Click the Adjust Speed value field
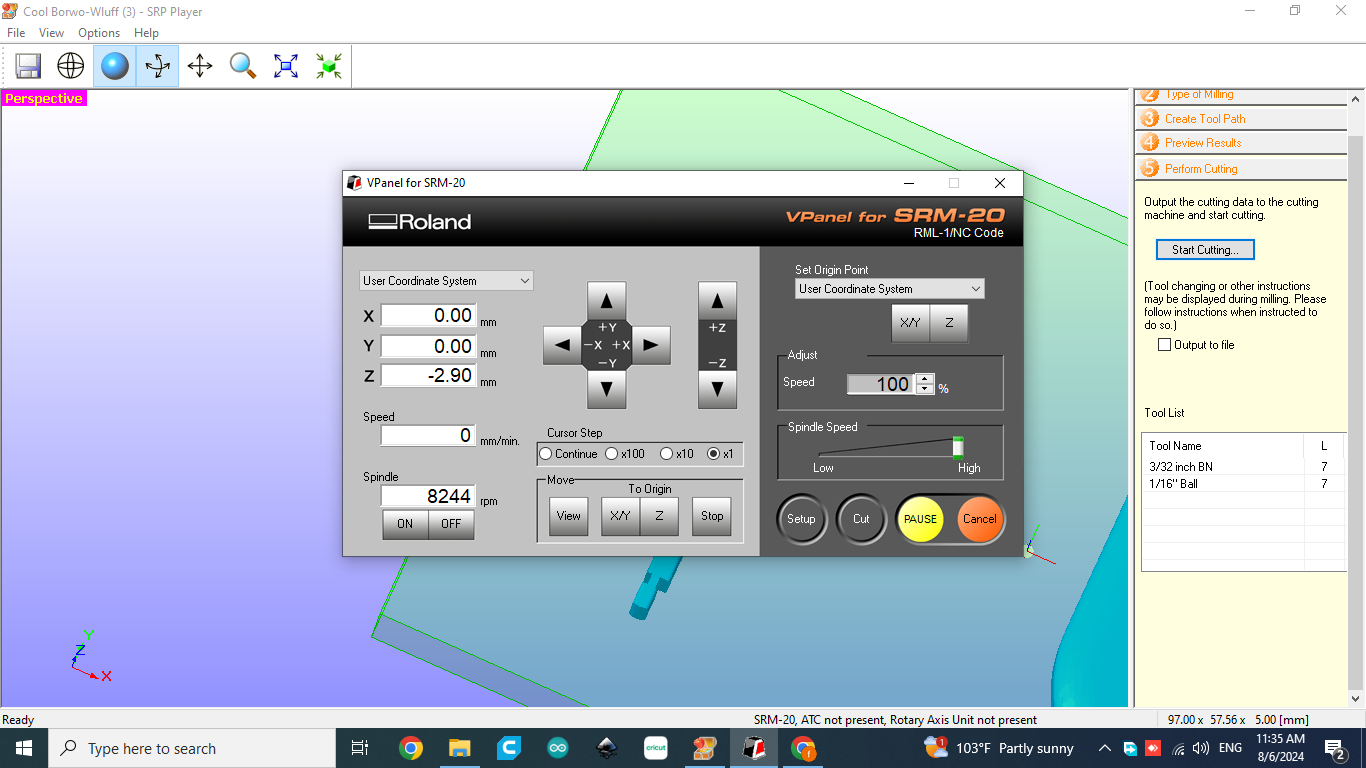Viewport: 1366px width, 768px height. 880,384
